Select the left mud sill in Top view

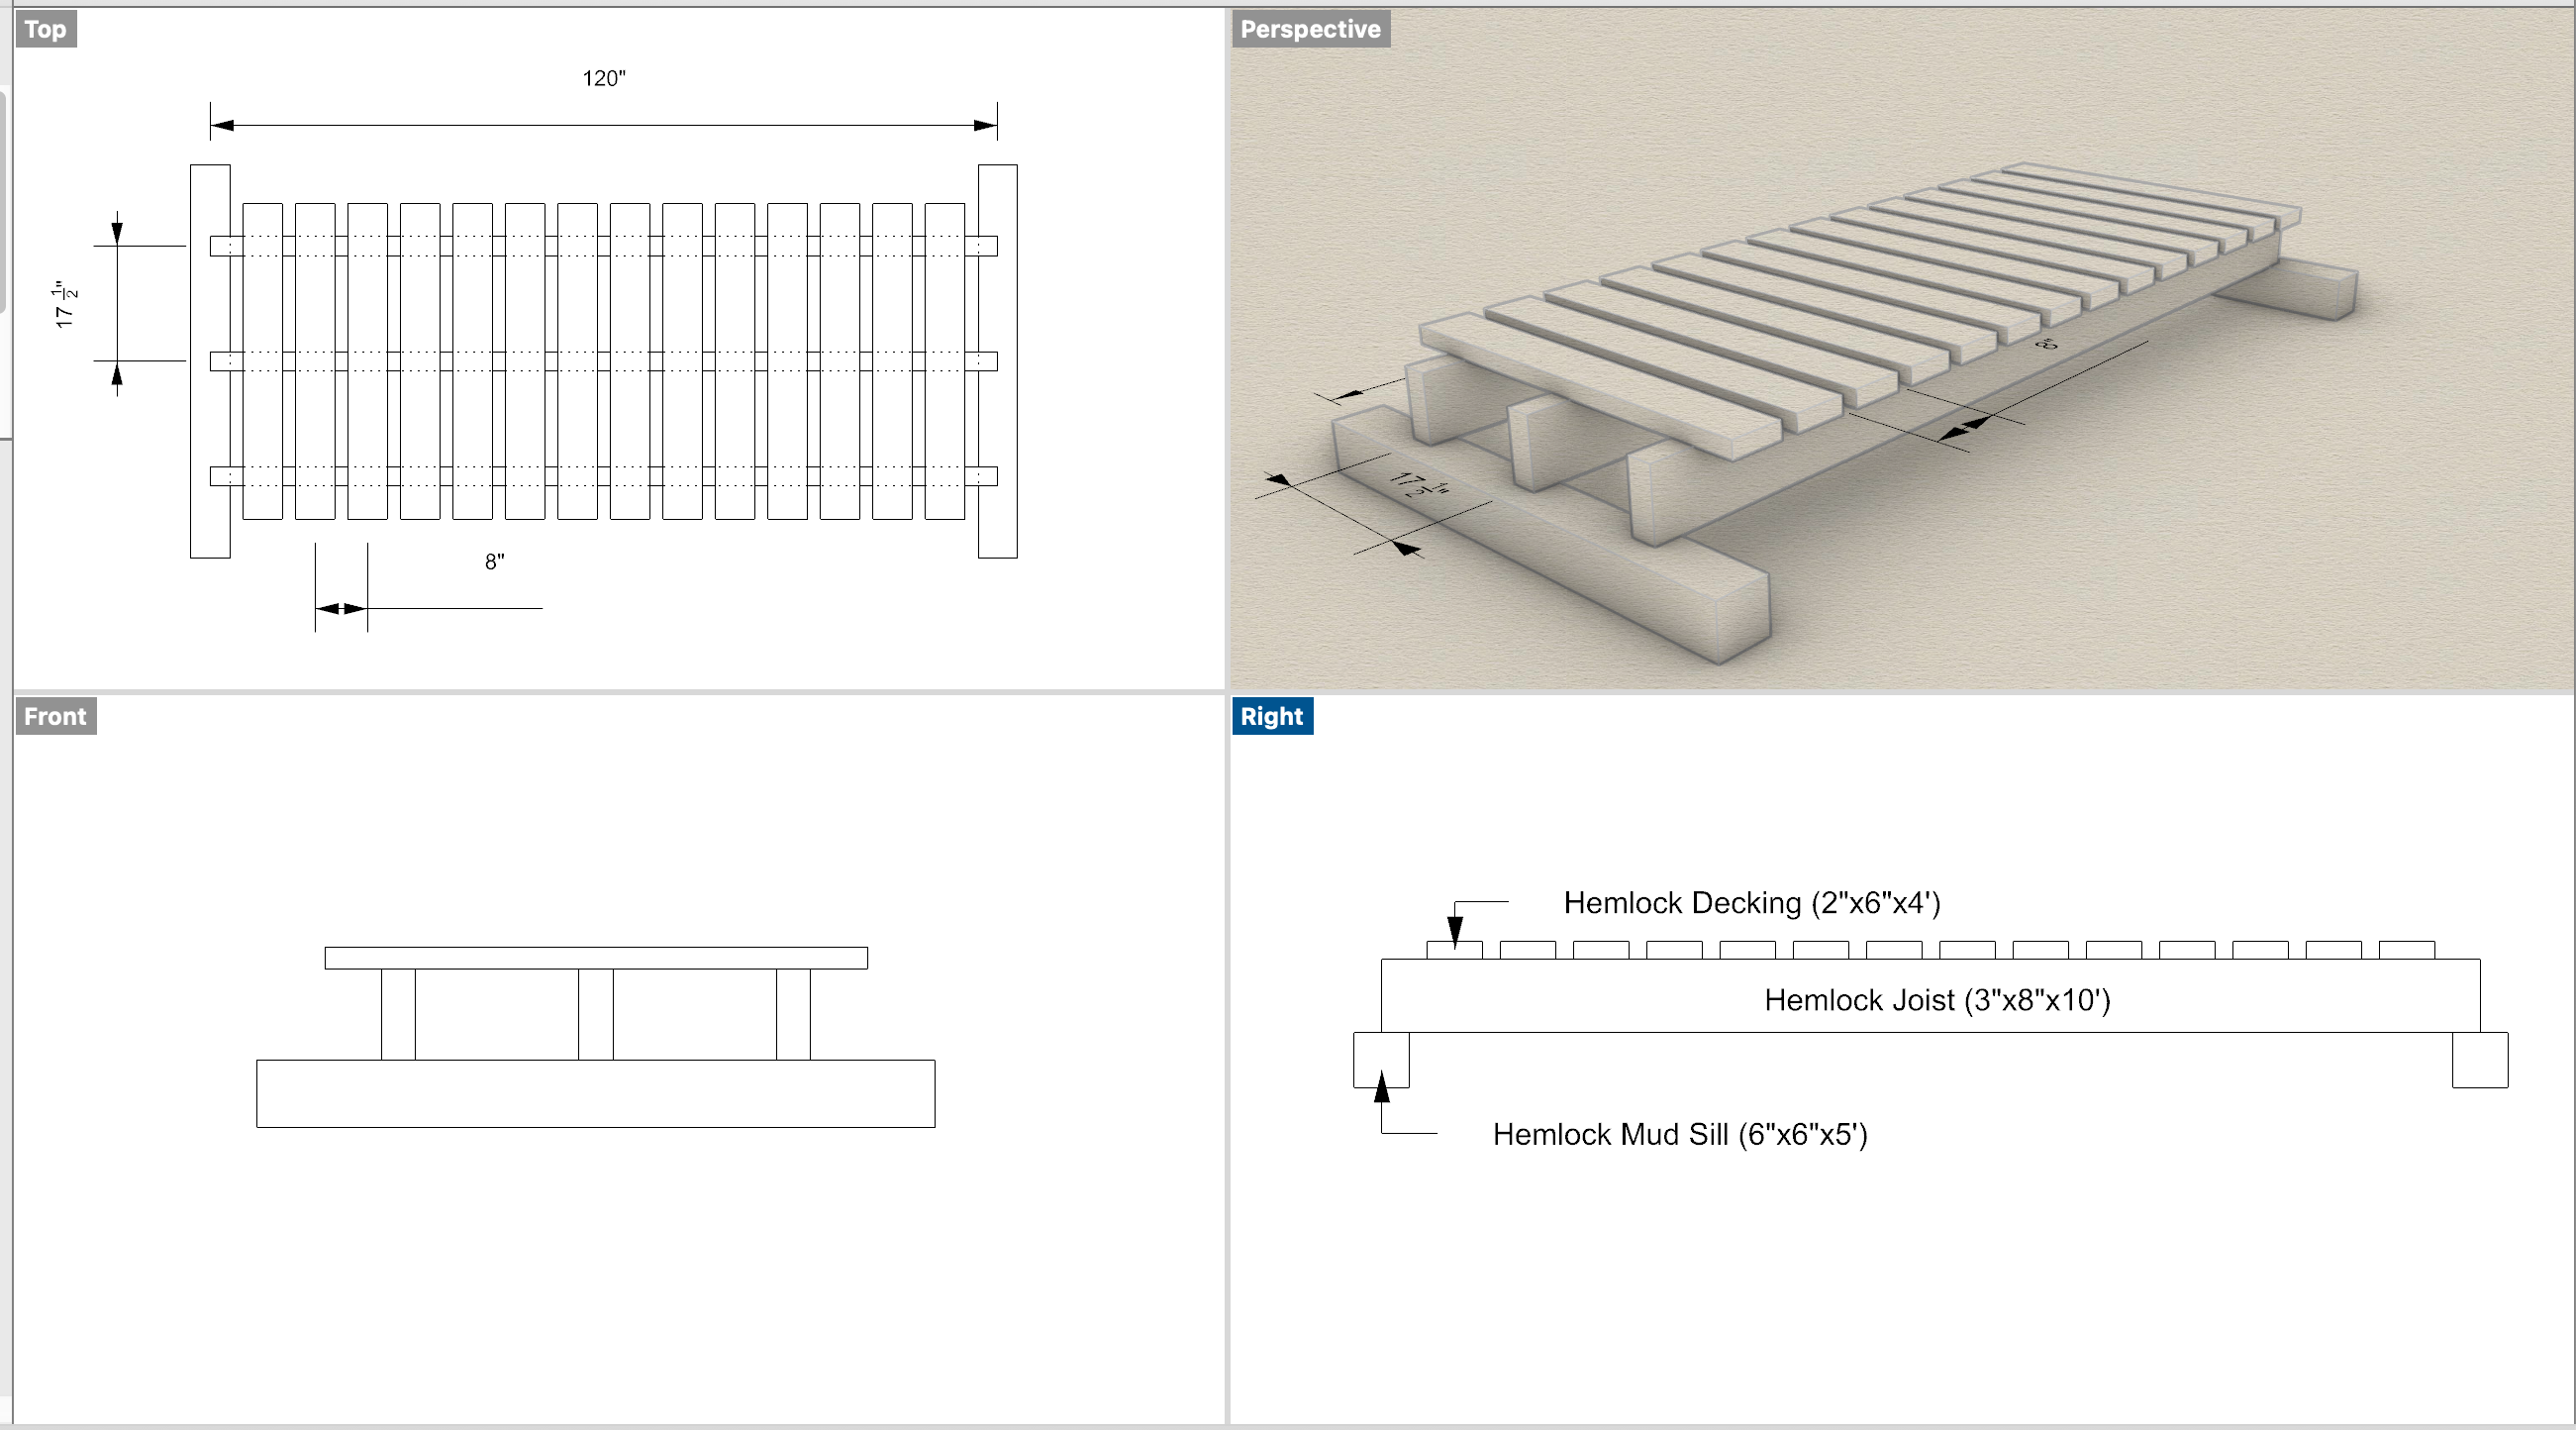tap(210, 361)
